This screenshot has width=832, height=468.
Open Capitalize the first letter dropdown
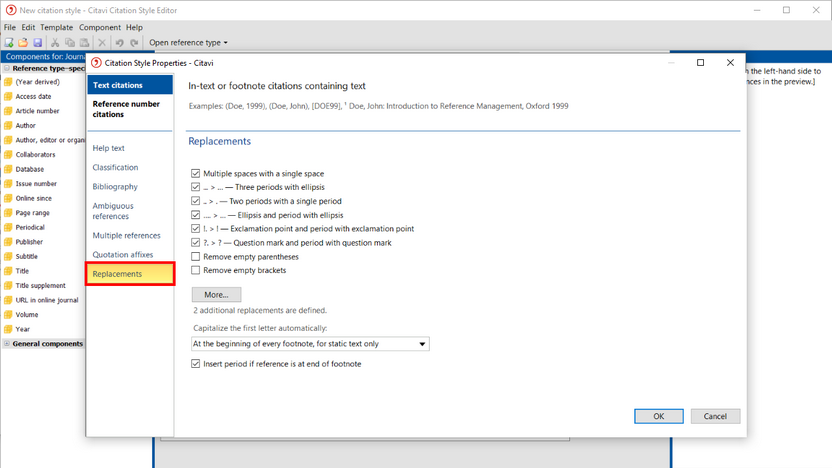pos(310,344)
